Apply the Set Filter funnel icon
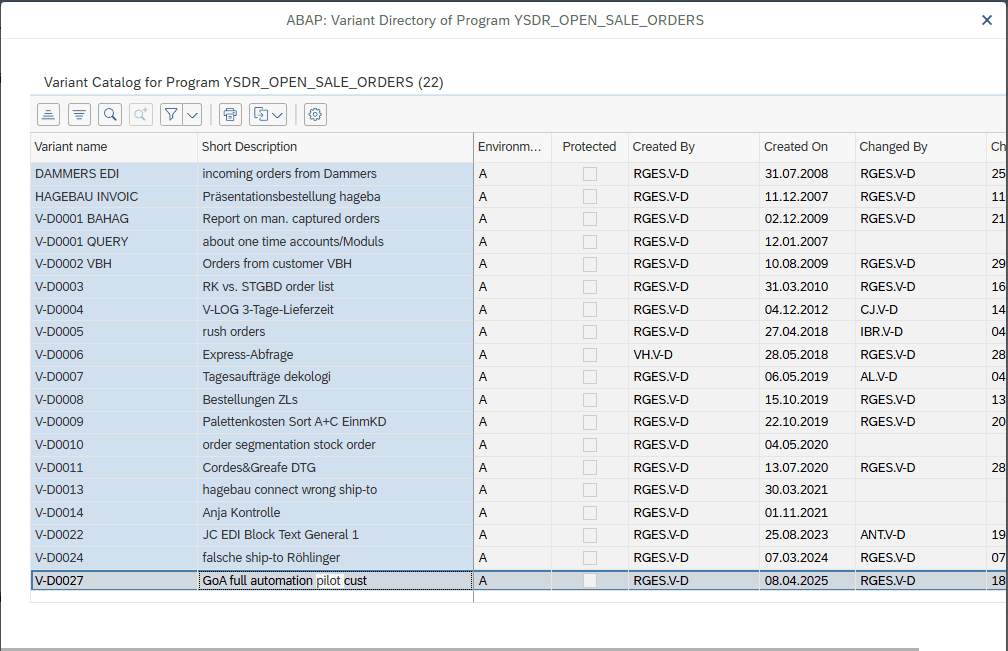The width and height of the screenshot is (1008, 651). 171,114
